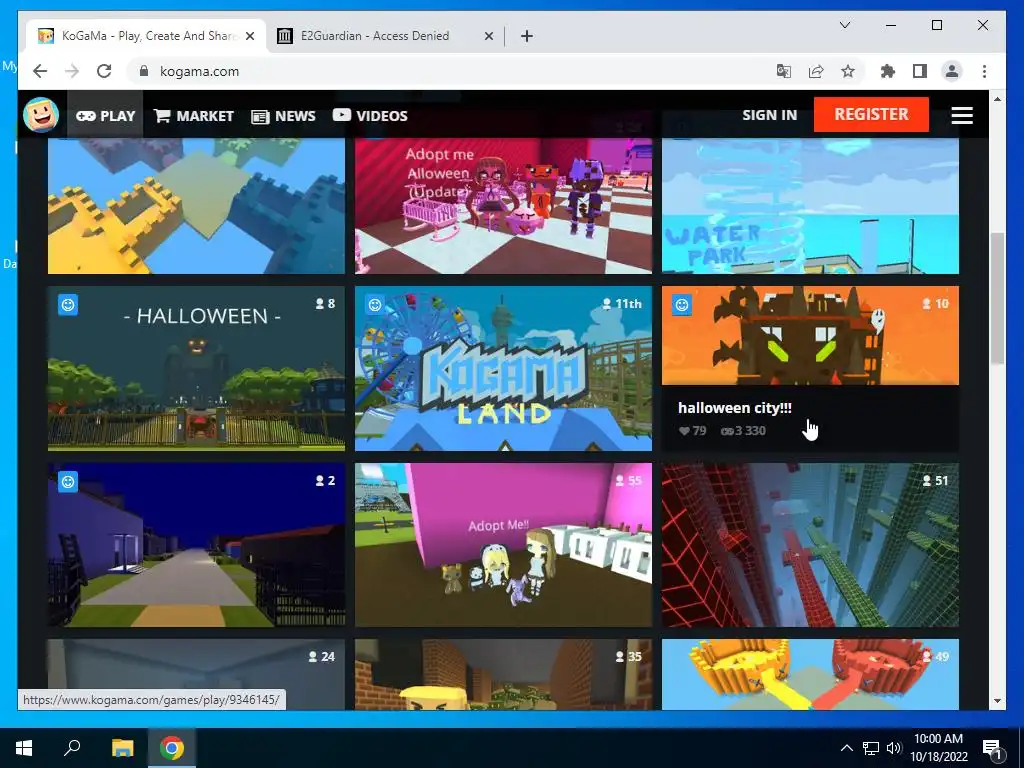Image resolution: width=1024 pixels, height=768 pixels.
Task: View site security lock info
Action: click(144, 71)
